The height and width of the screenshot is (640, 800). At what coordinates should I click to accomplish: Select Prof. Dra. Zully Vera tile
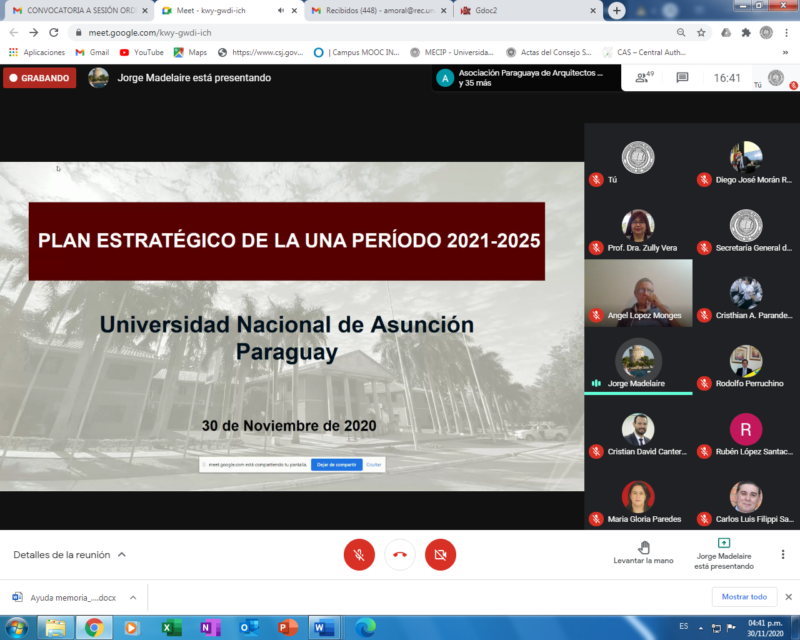[x=638, y=226]
